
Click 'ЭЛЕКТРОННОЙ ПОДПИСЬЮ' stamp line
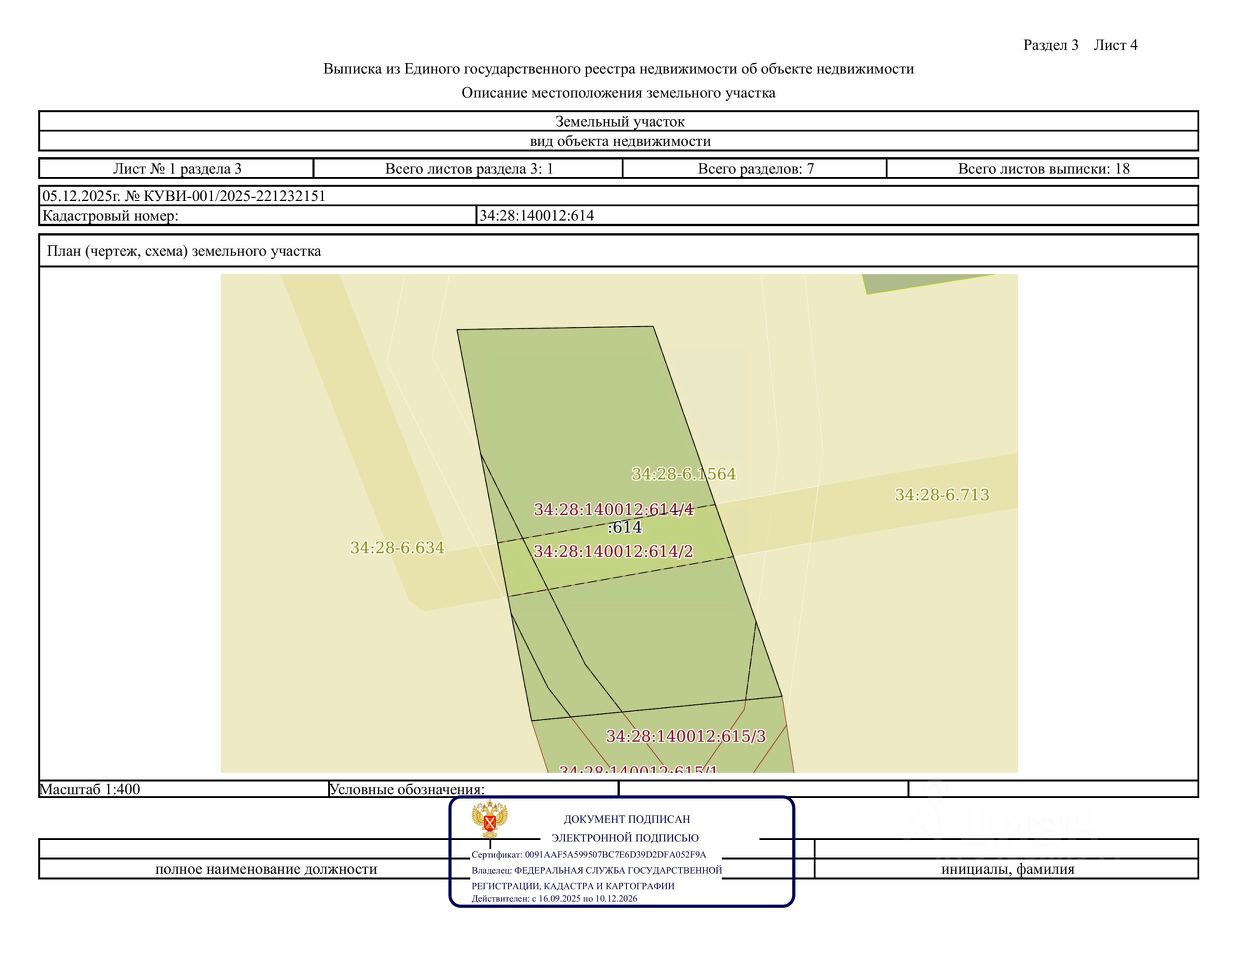(625, 838)
